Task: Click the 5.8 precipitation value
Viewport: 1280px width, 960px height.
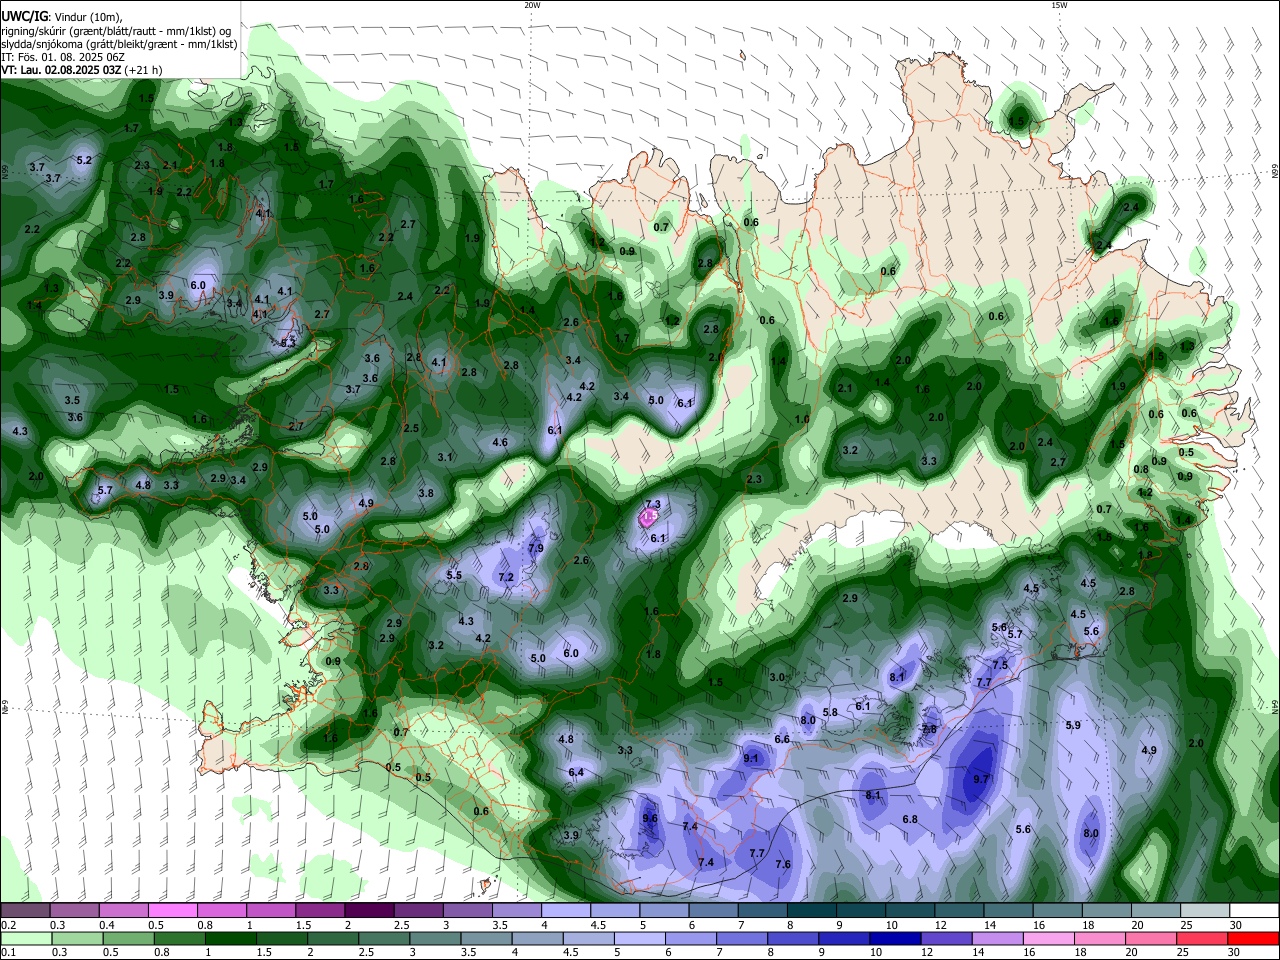Action: coord(830,712)
